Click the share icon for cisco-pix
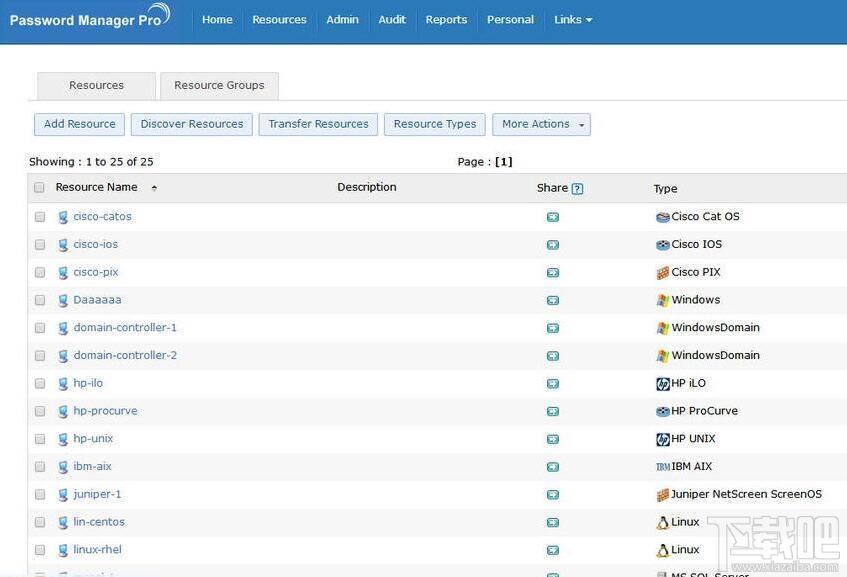 (x=553, y=273)
